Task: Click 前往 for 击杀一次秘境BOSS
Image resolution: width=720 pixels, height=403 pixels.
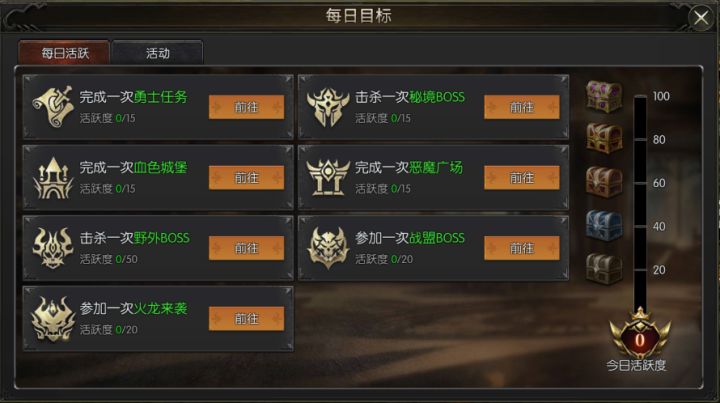Action: (522, 107)
